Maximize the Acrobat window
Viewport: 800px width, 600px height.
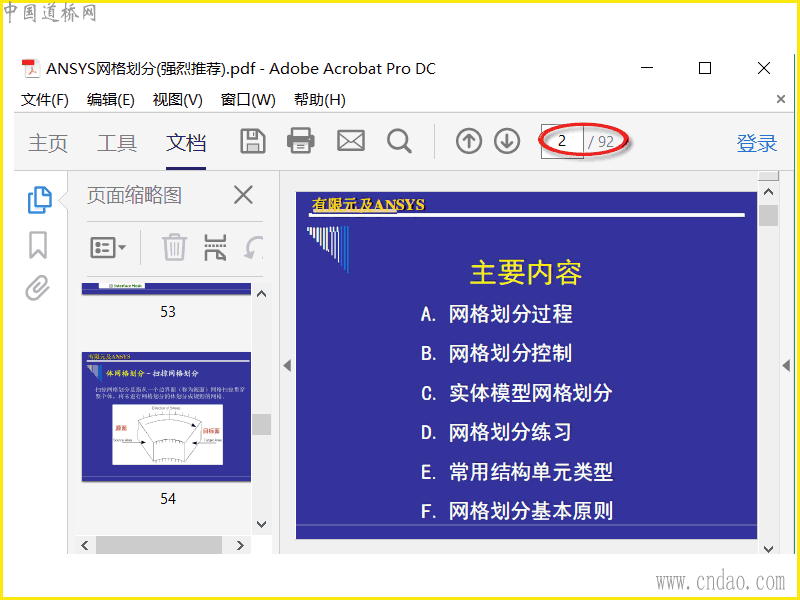click(x=705, y=68)
